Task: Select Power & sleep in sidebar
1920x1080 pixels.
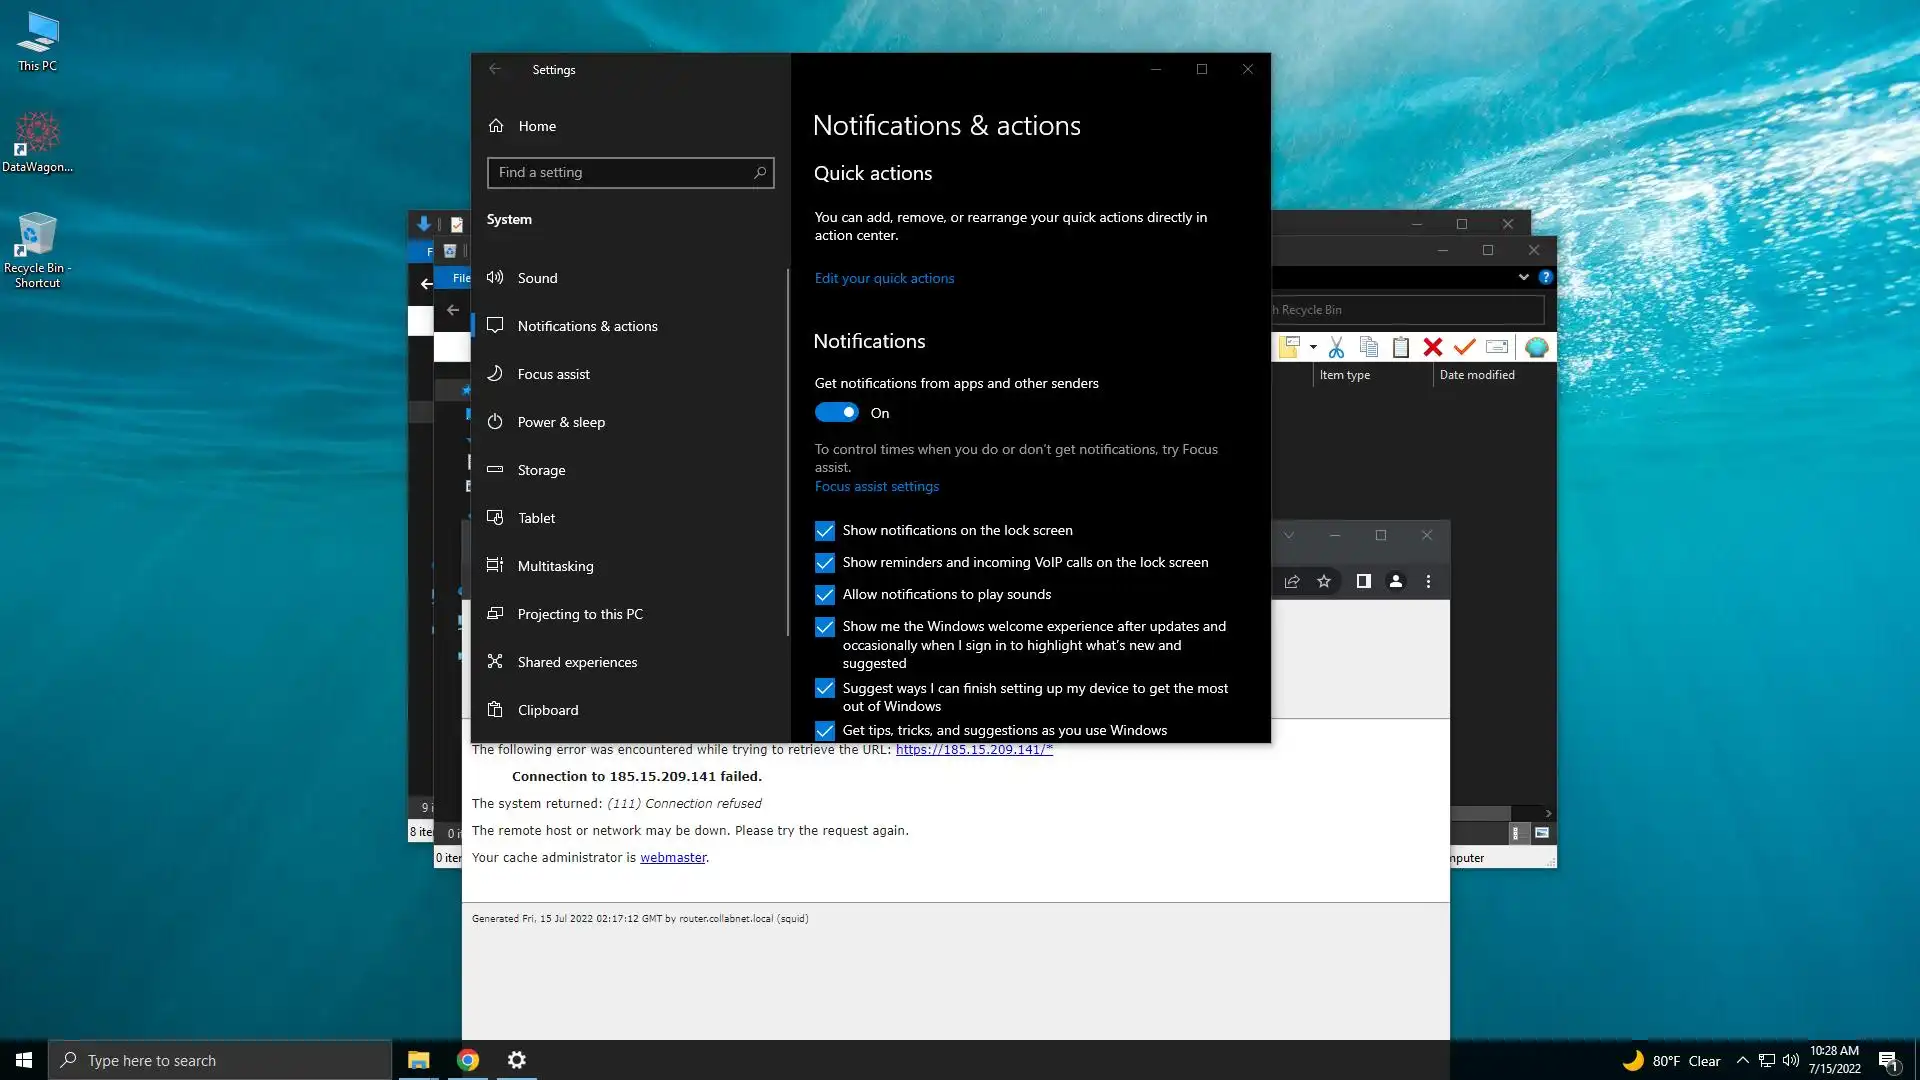Action: point(561,422)
